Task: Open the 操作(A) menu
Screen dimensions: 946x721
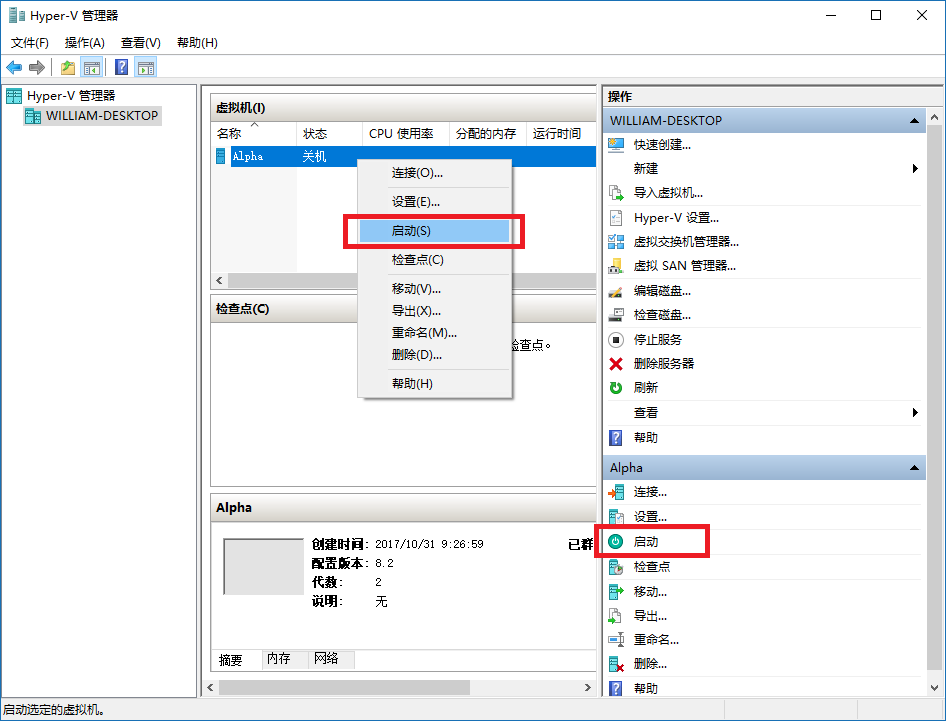Action: point(84,42)
